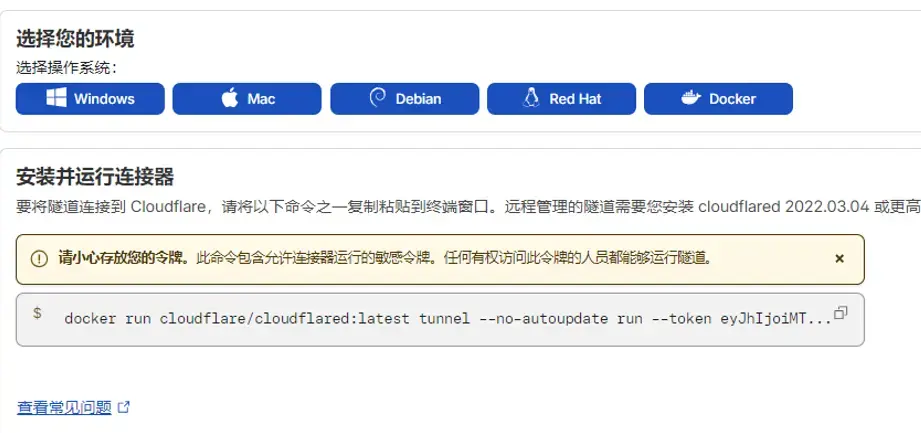Click the Red Hat penguin icon

531,98
